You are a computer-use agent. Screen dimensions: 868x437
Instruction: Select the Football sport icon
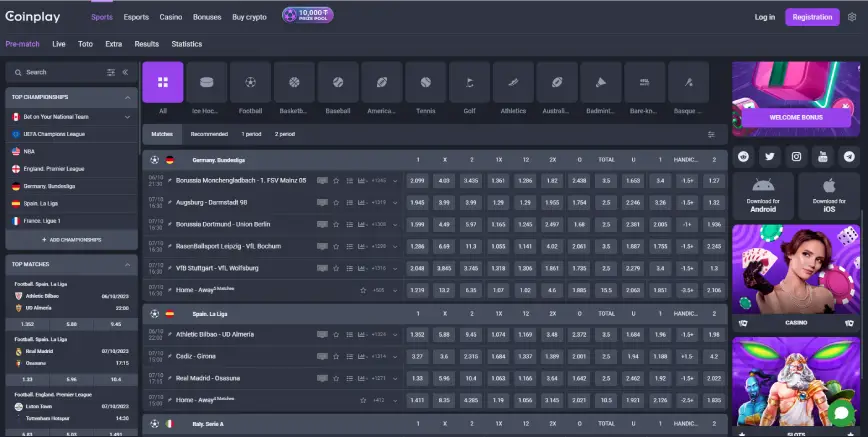[250, 83]
